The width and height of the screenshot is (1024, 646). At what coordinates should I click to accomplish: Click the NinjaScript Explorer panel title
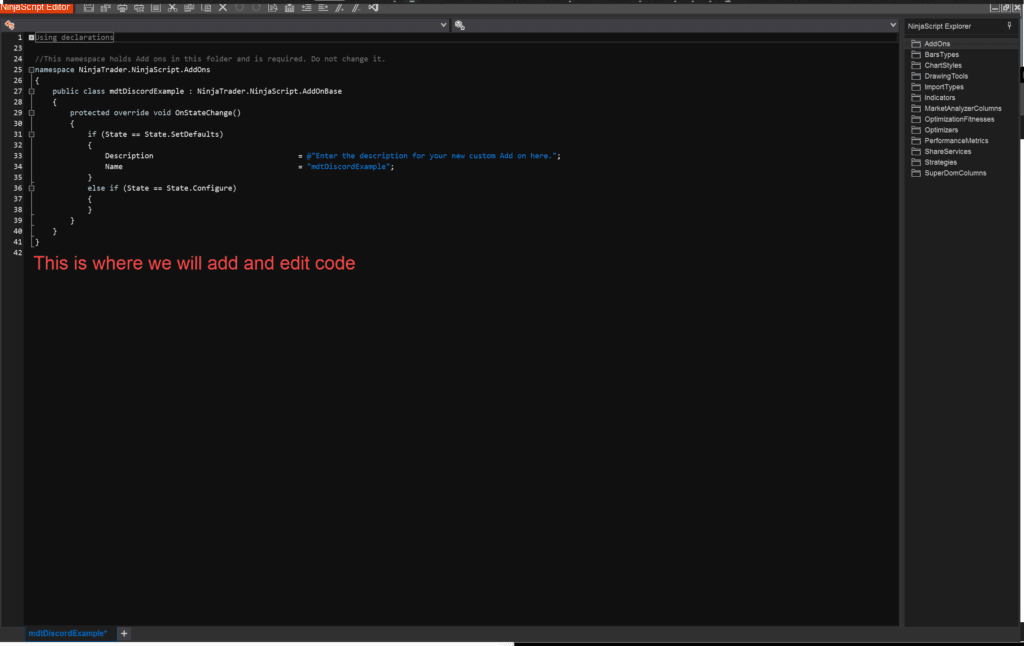point(939,26)
